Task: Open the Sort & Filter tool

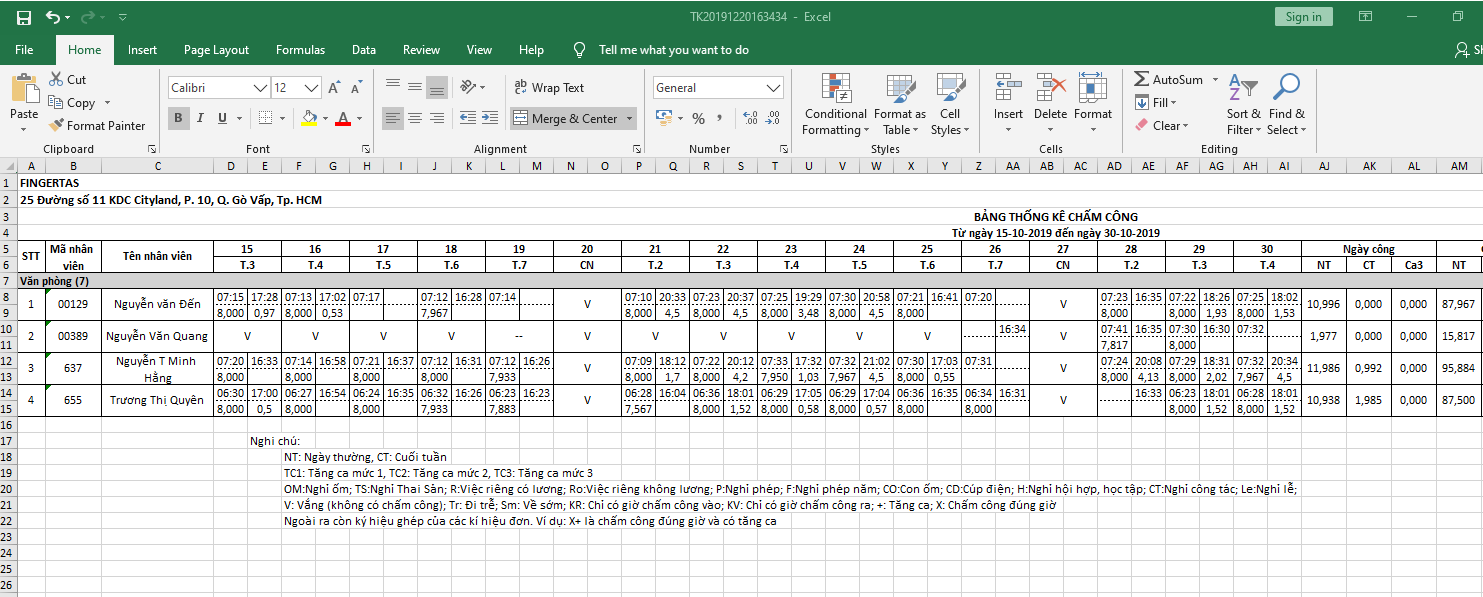Action: 1243,105
